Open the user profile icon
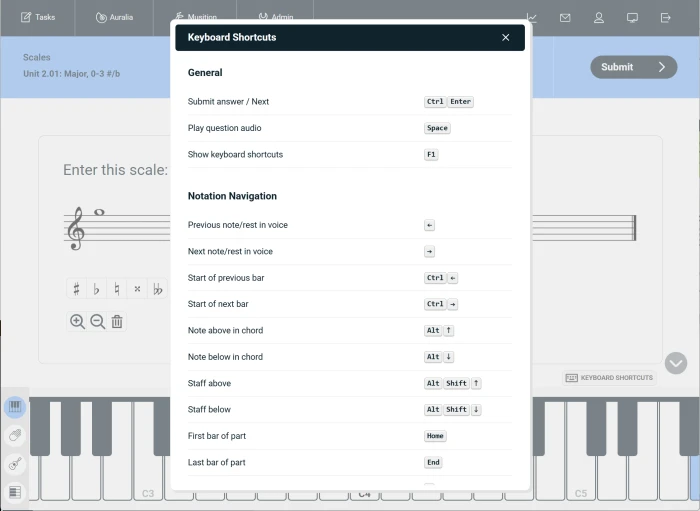The height and width of the screenshot is (511, 700). (599, 17)
